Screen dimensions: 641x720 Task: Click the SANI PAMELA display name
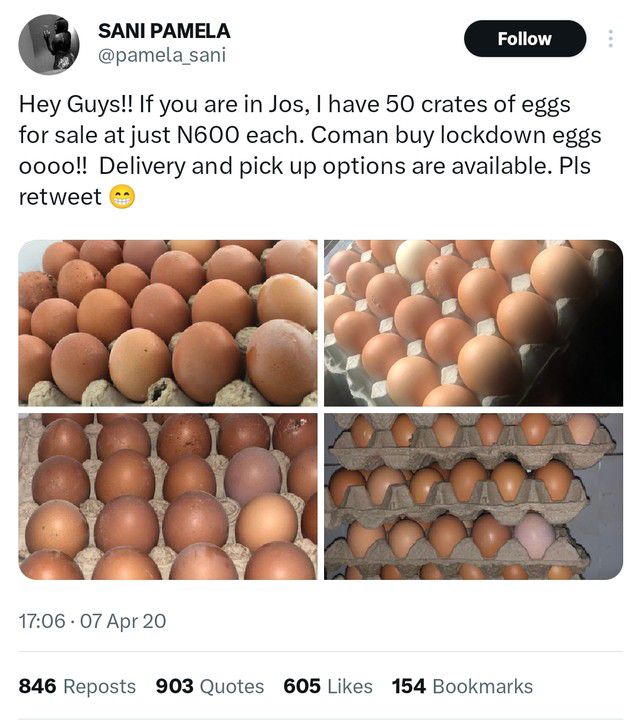coord(164,32)
